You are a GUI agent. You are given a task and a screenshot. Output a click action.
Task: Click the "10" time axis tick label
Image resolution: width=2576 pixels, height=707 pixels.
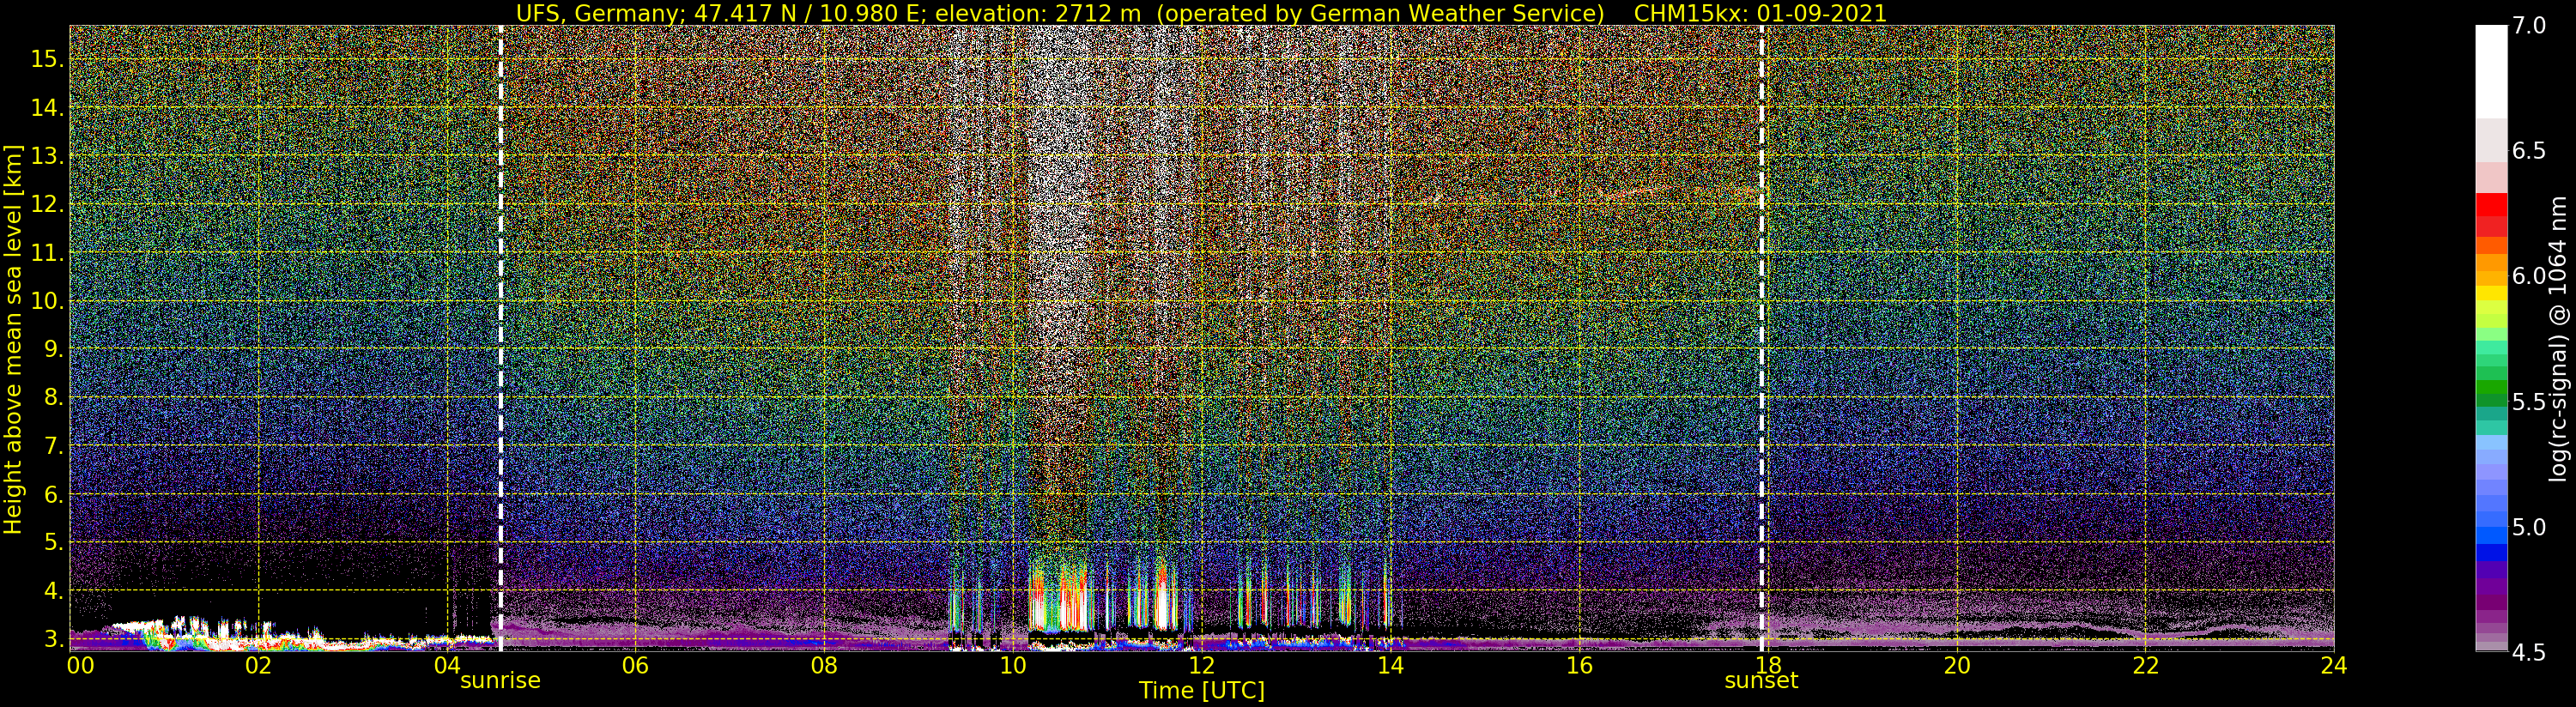click(1012, 666)
